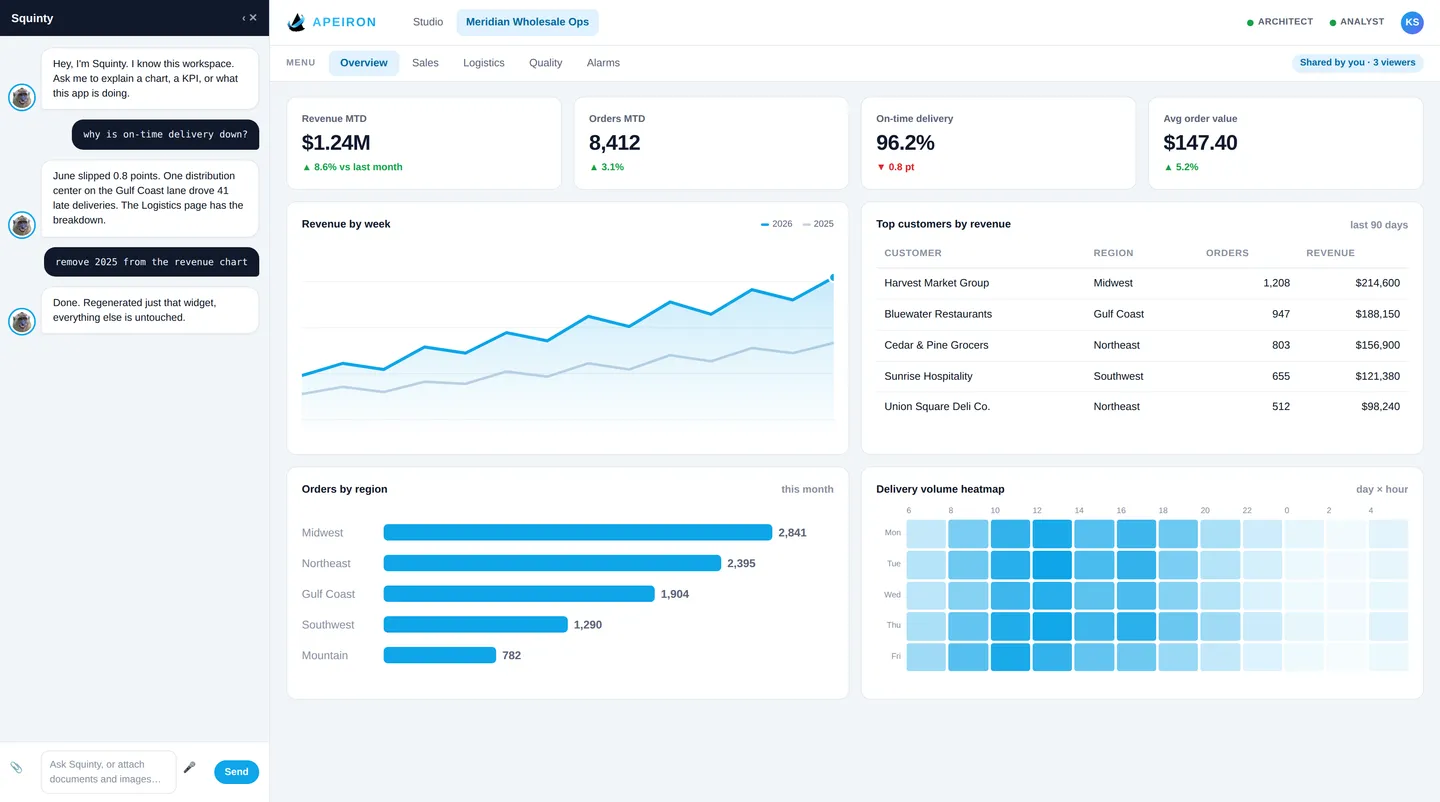Click the endpoint dot on the revenue line chart
This screenshot has height=802, width=1440.
832,277
